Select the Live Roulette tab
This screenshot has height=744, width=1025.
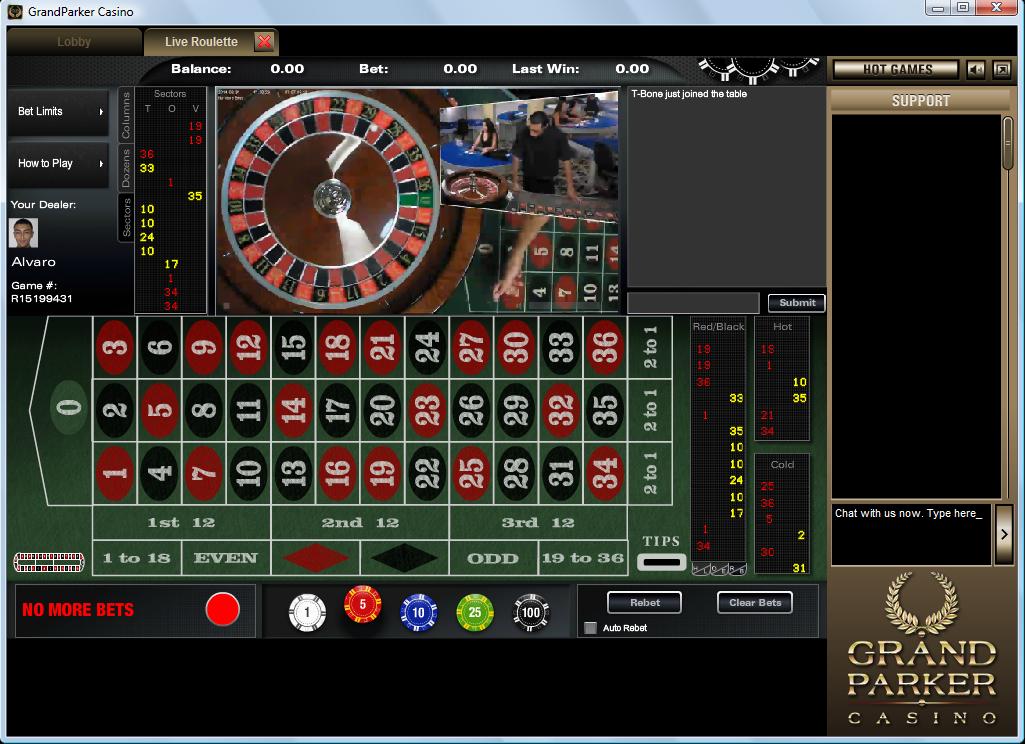tap(201, 42)
